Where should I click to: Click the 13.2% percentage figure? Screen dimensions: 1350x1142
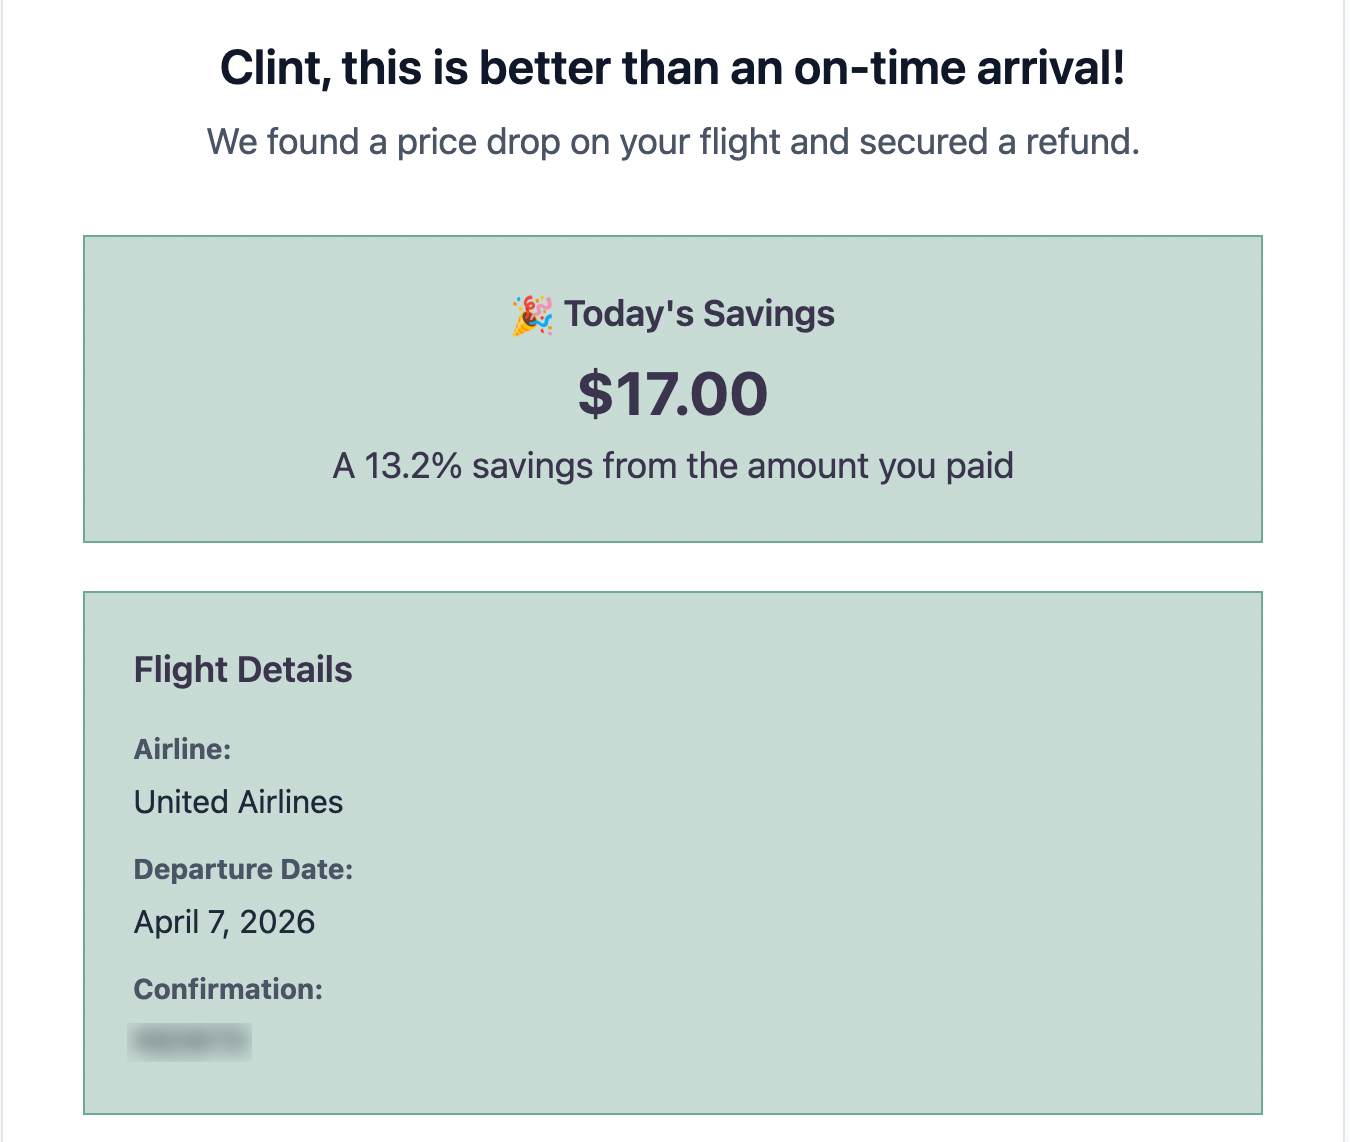point(412,466)
